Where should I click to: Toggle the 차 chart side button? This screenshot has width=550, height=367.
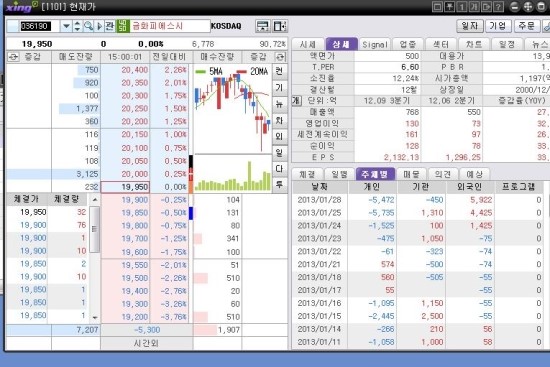(x=279, y=120)
